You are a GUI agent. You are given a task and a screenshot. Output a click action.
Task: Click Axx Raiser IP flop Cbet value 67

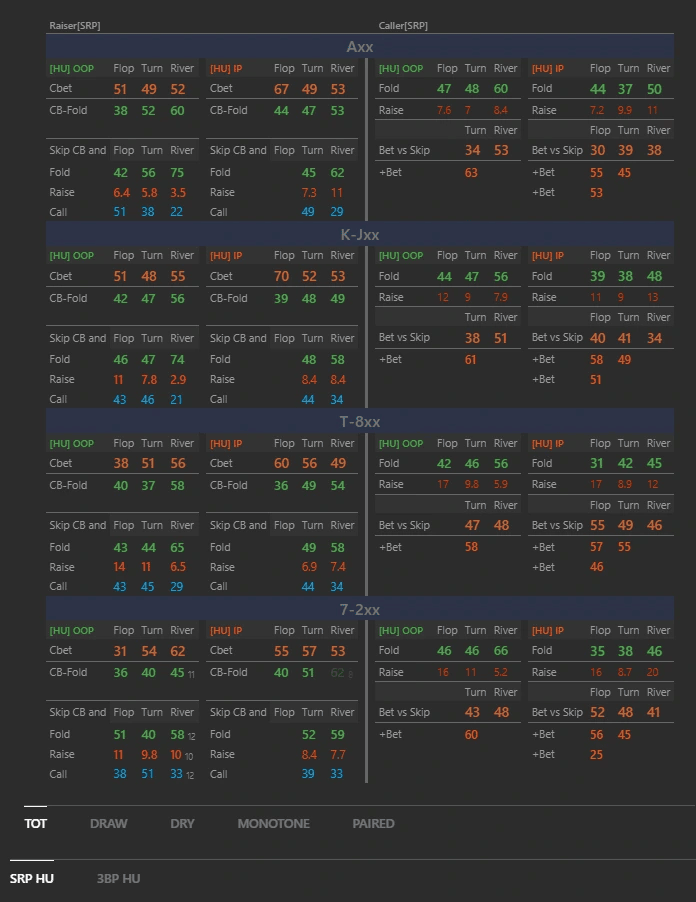pyautogui.click(x=281, y=89)
